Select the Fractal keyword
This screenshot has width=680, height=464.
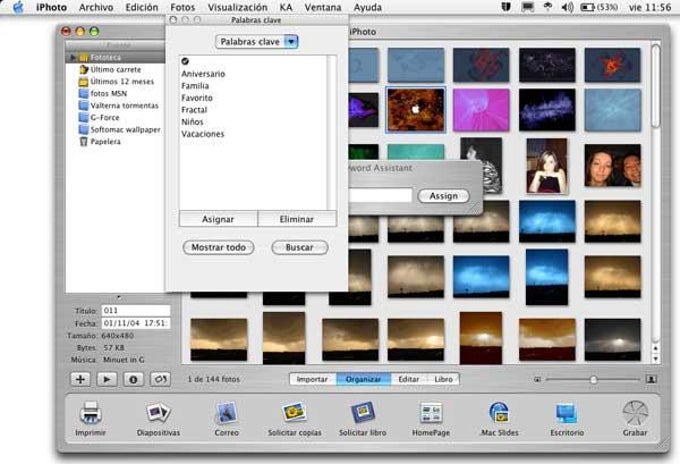pos(194,110)
